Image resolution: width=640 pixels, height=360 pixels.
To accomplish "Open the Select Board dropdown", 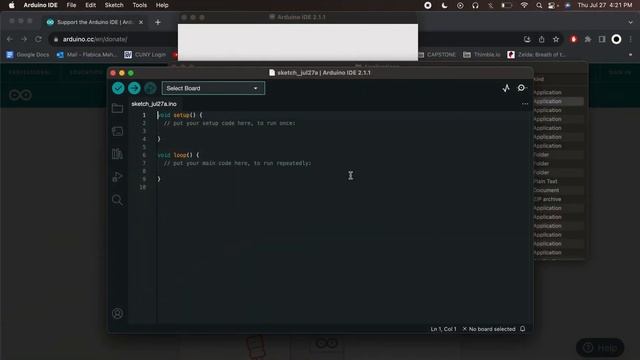I will pyautogui.click(x=213, y=88).
